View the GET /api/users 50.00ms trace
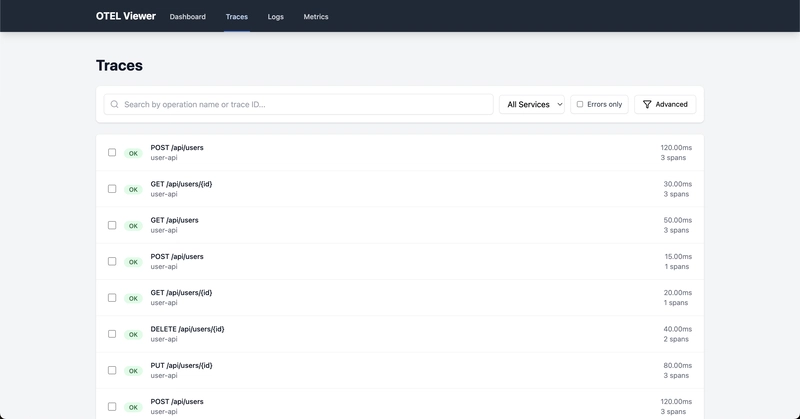This screenshot has height=419, width=800. coord(175,220)
